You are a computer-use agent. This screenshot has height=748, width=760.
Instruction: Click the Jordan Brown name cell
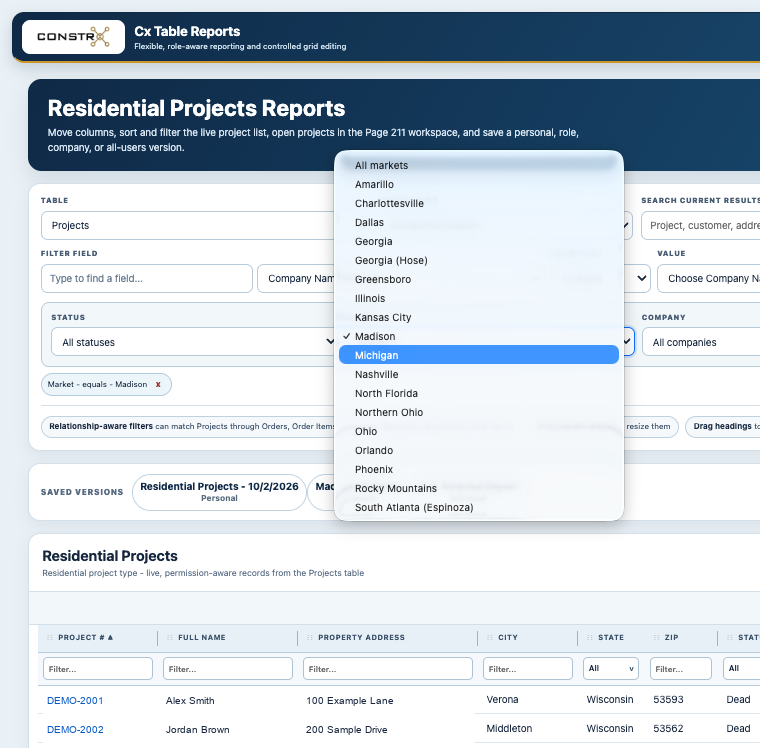point(197,730)
